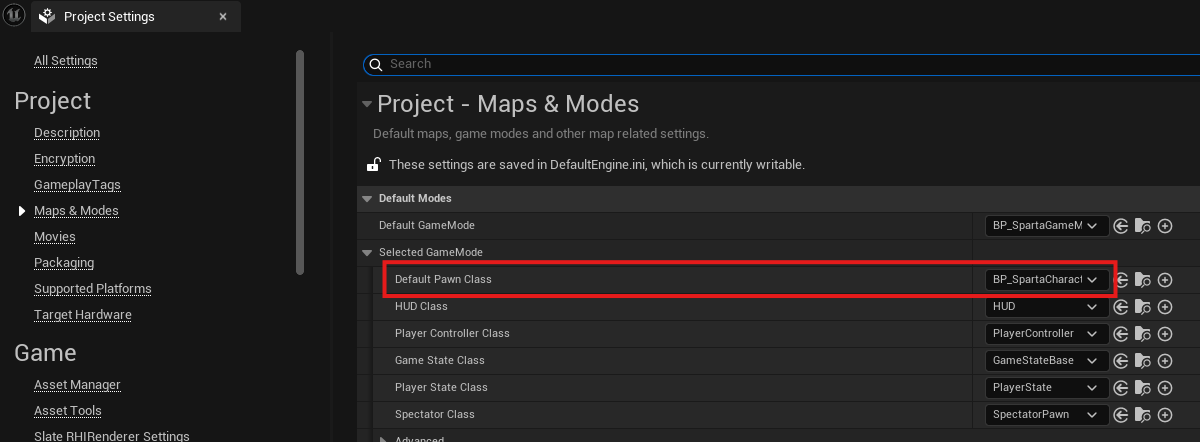Create new HUD Class
This screenshot has height=442, width=1200.
(1165, 307)
